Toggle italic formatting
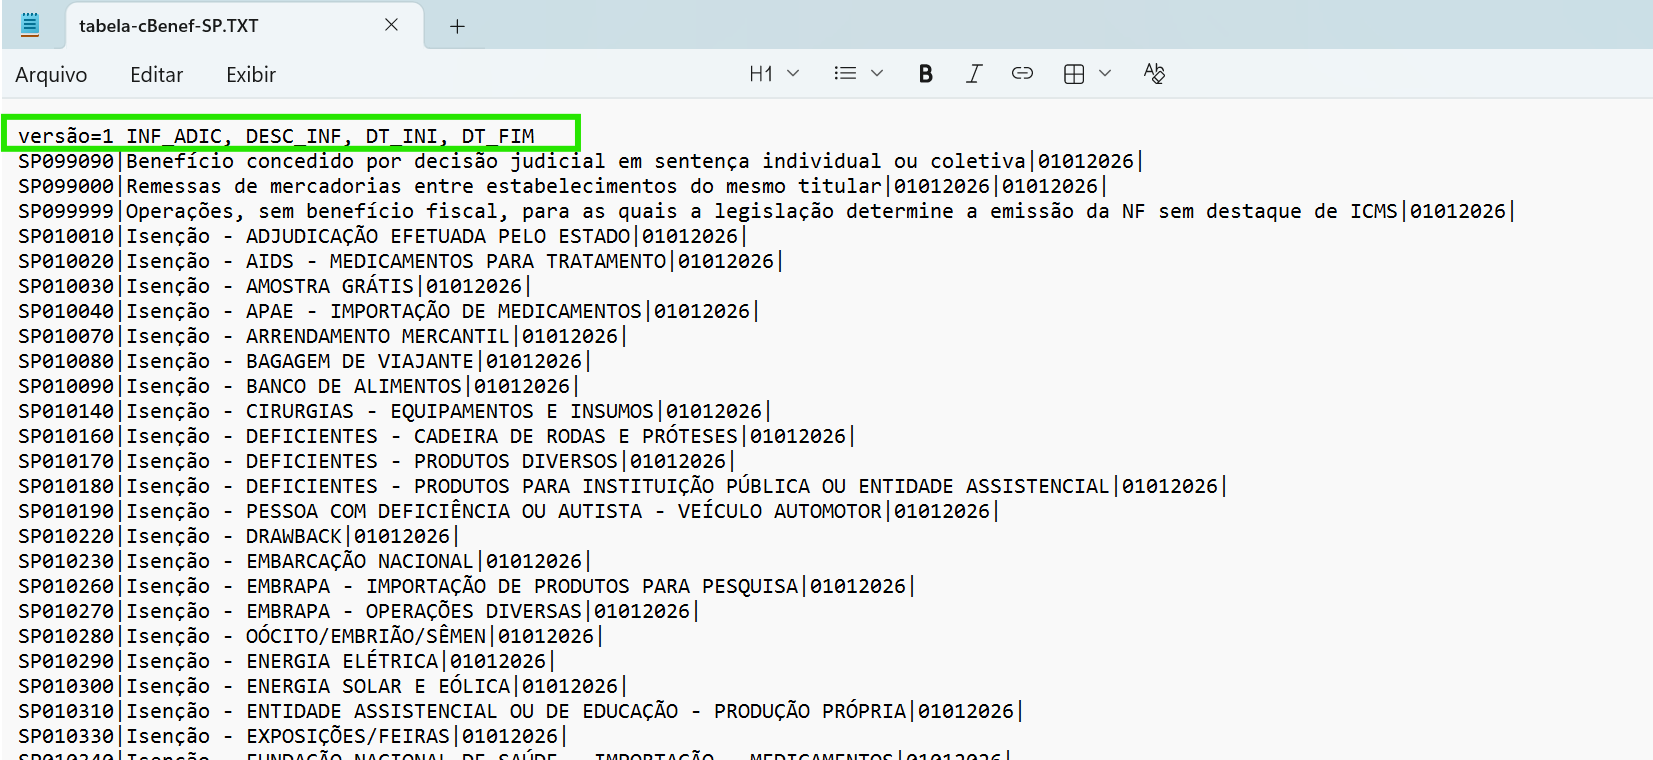Viewport: 1653px width, 760px height. click(x=974, y=74)
